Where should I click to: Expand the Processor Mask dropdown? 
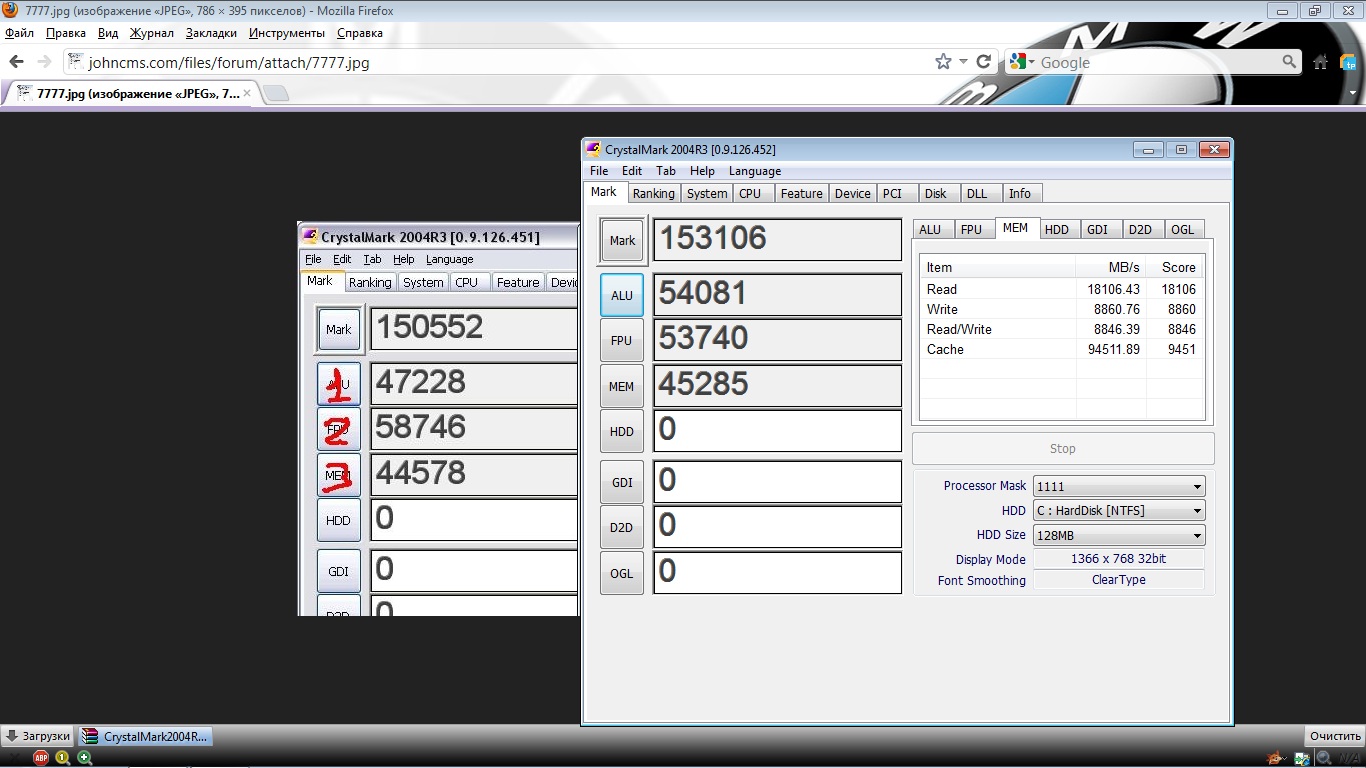1118,486
